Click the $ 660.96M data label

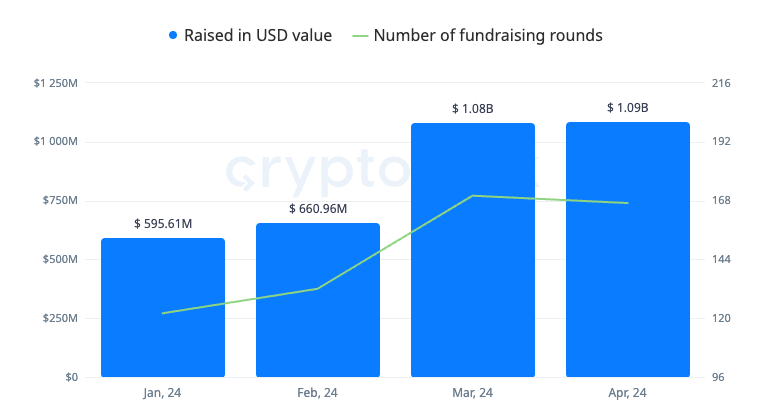pos(318,209)
